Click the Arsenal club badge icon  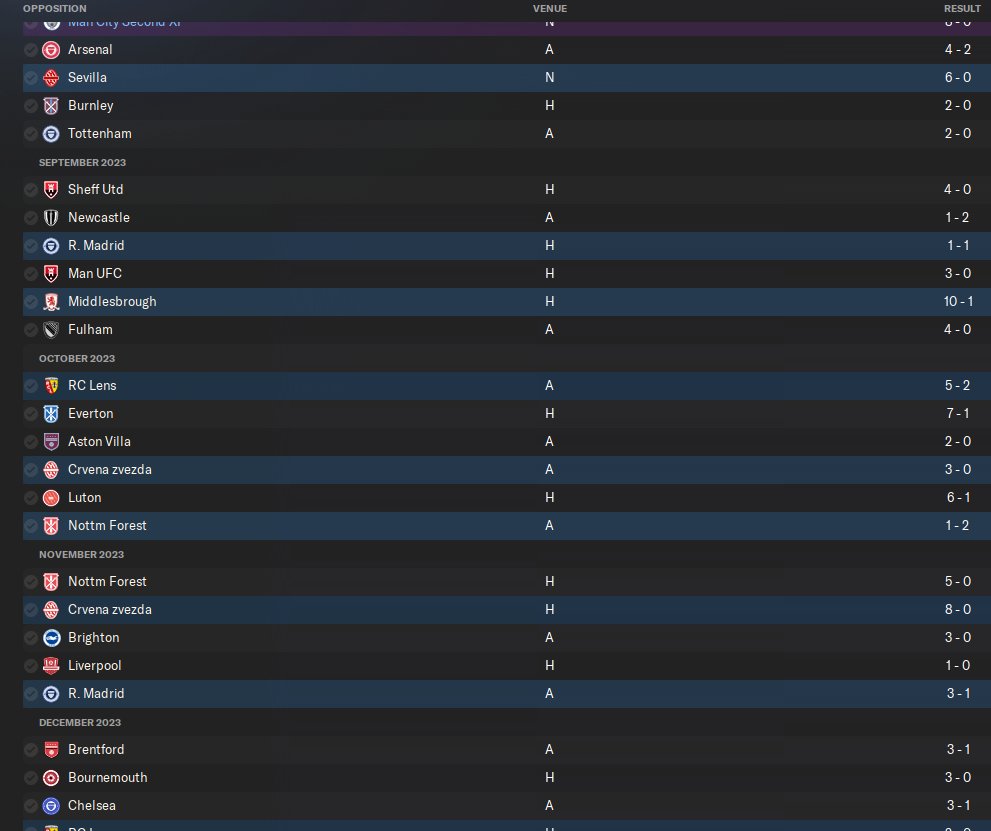tap(52, 49)
